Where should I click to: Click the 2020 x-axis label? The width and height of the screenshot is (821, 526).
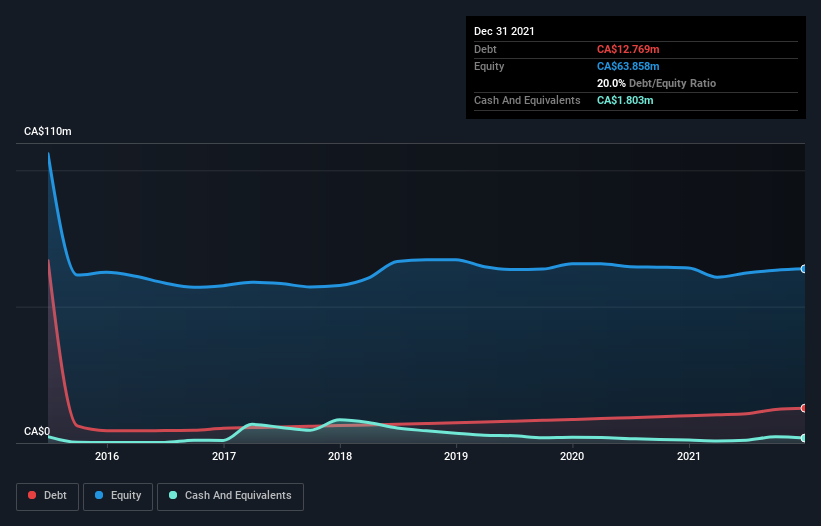[572, 456]
